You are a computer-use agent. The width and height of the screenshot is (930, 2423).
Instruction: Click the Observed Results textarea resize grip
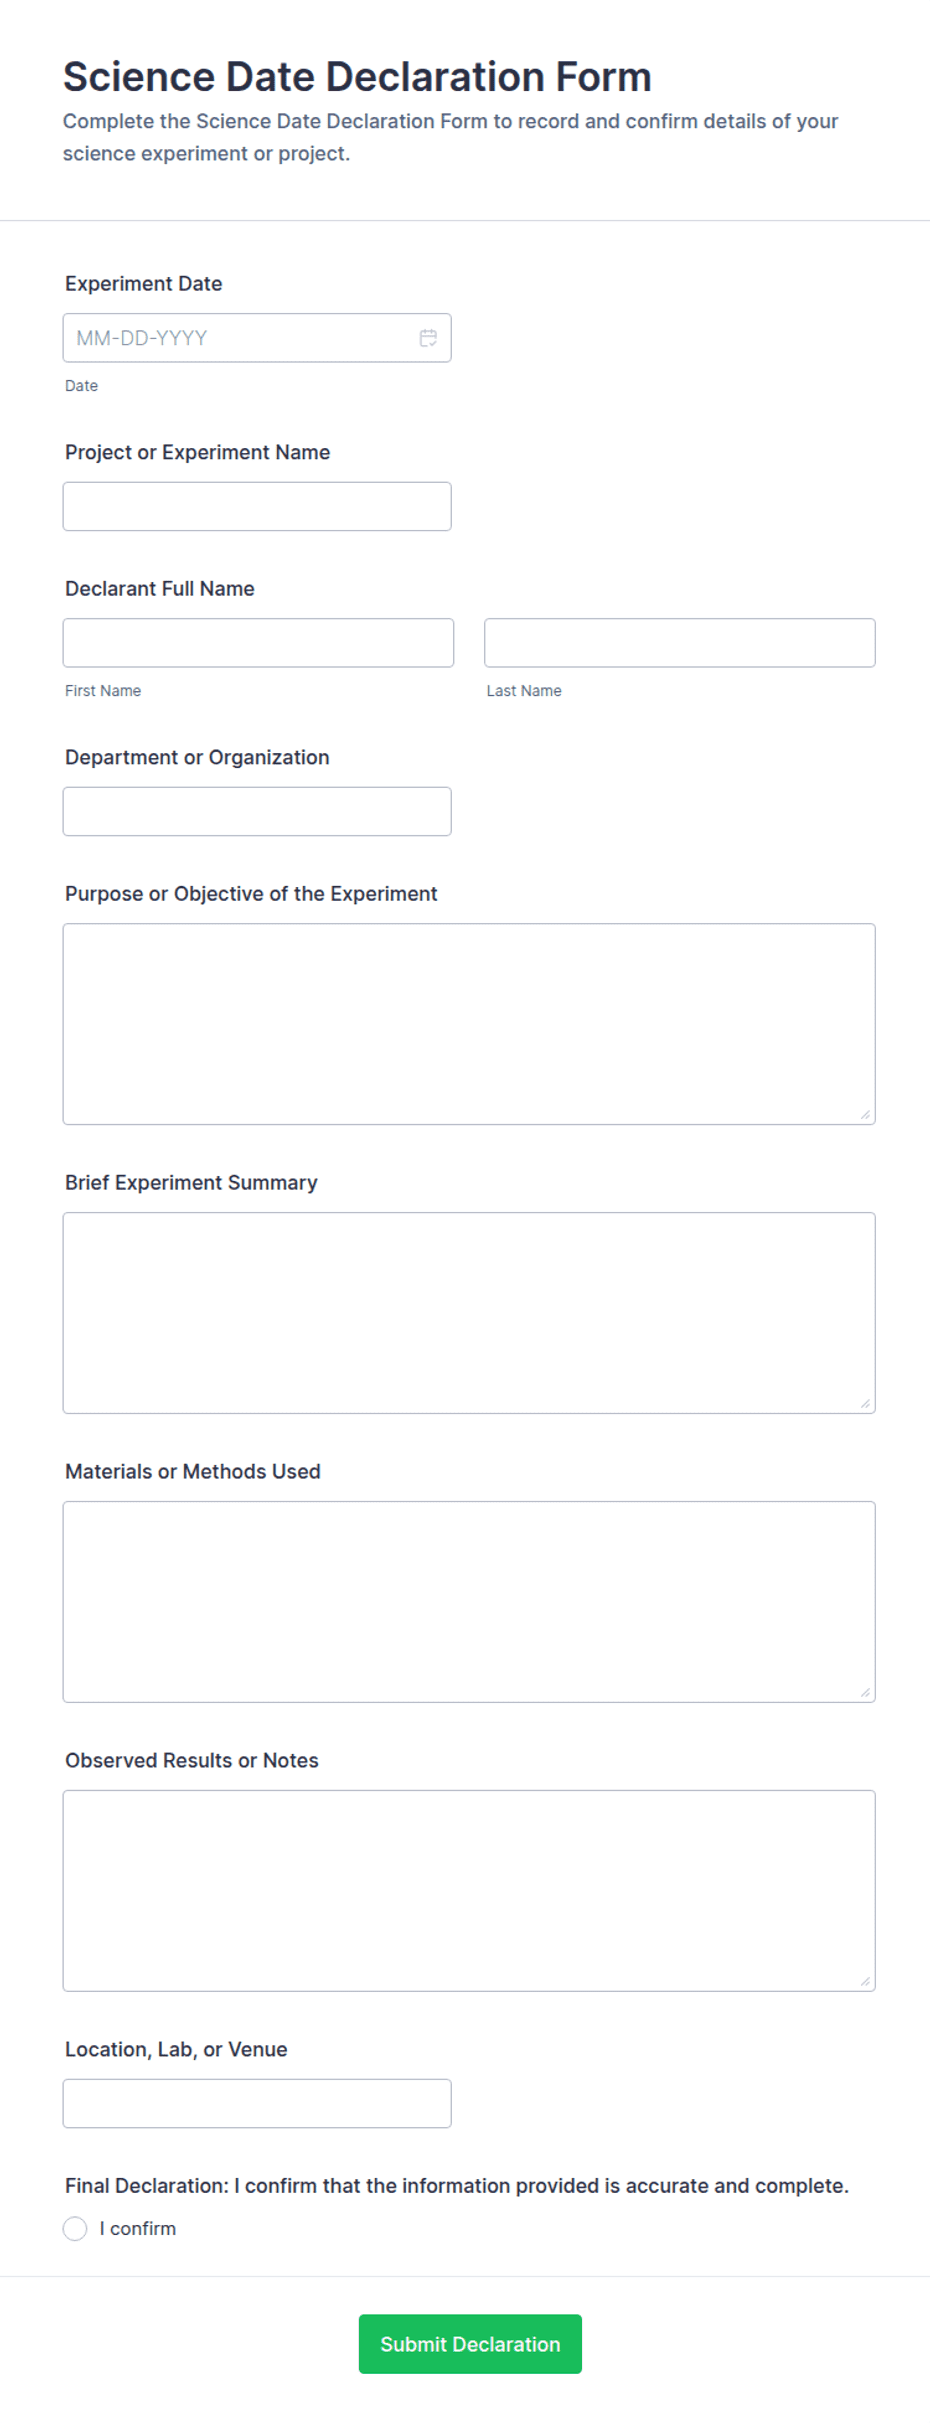coord(865,1981)
